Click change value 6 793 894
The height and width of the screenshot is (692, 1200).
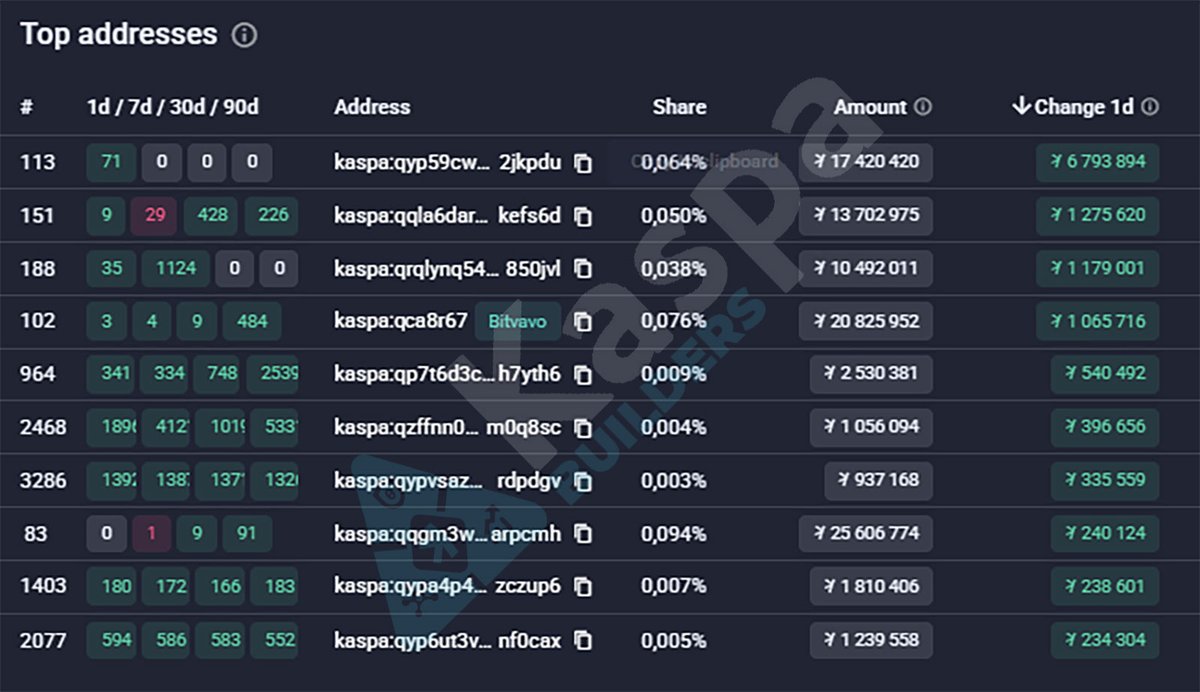tap(1098, 162)
